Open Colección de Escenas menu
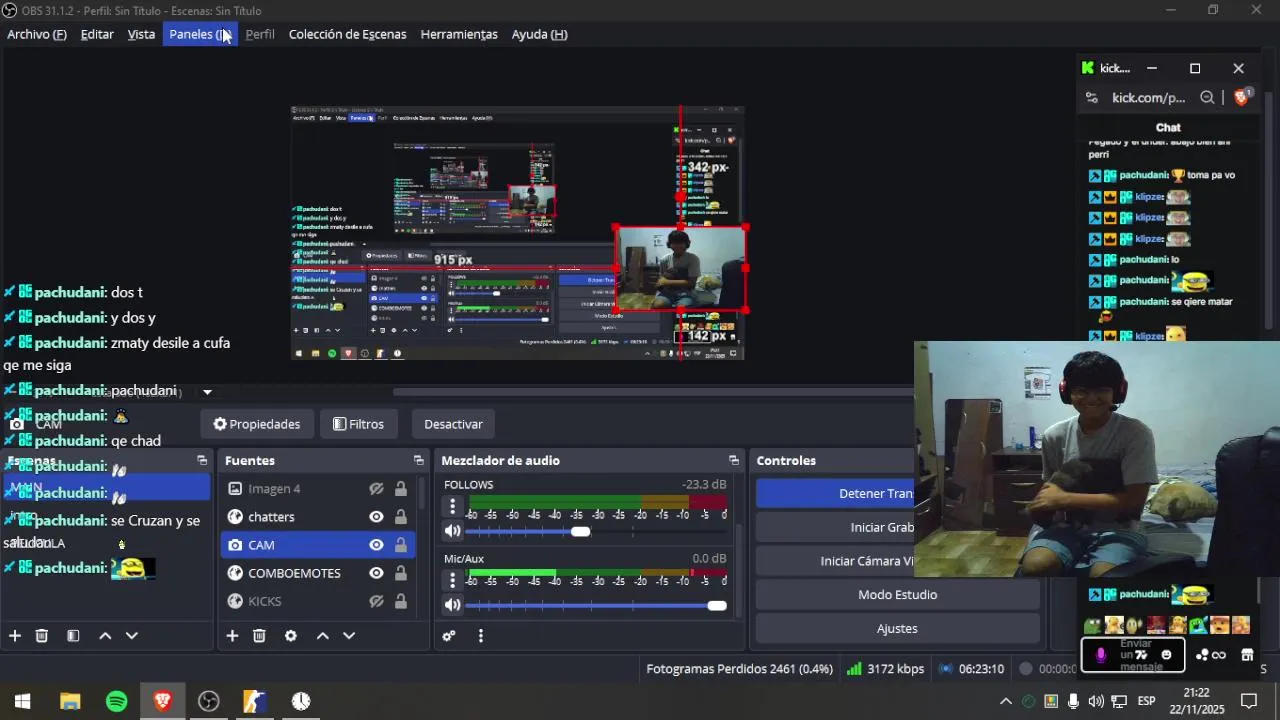Screen dimensions: 1280x720 coord(347,34)
